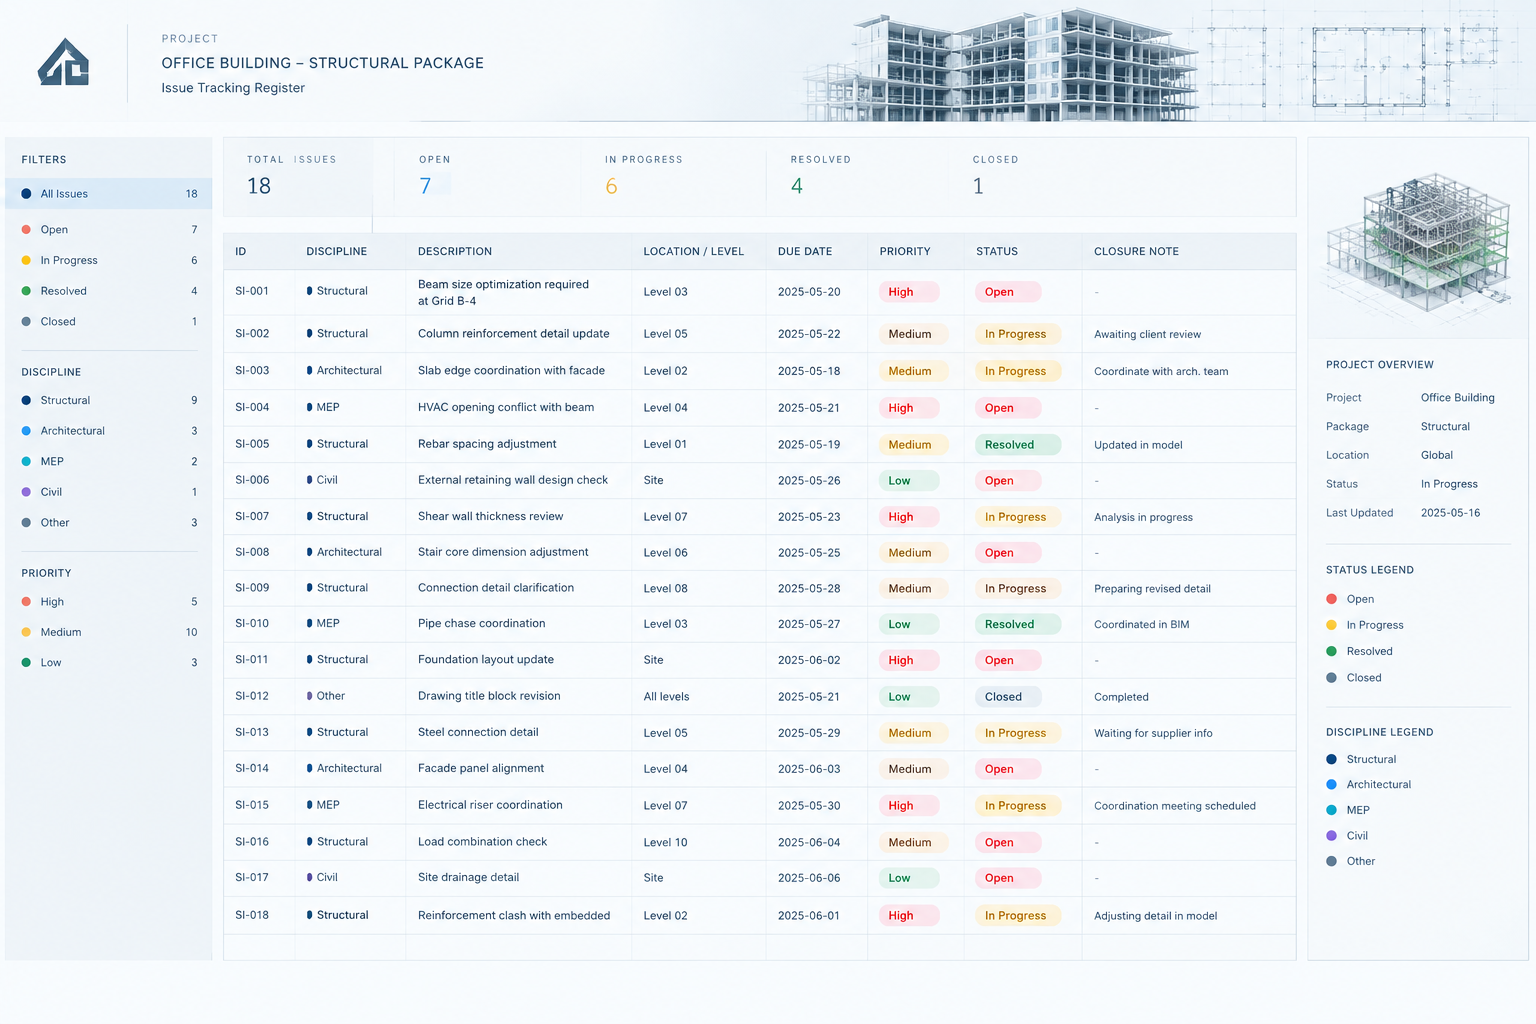Choose the Closed filter in the Filters sidebar
1536x1024 pixels.
(x=108, y=322)
